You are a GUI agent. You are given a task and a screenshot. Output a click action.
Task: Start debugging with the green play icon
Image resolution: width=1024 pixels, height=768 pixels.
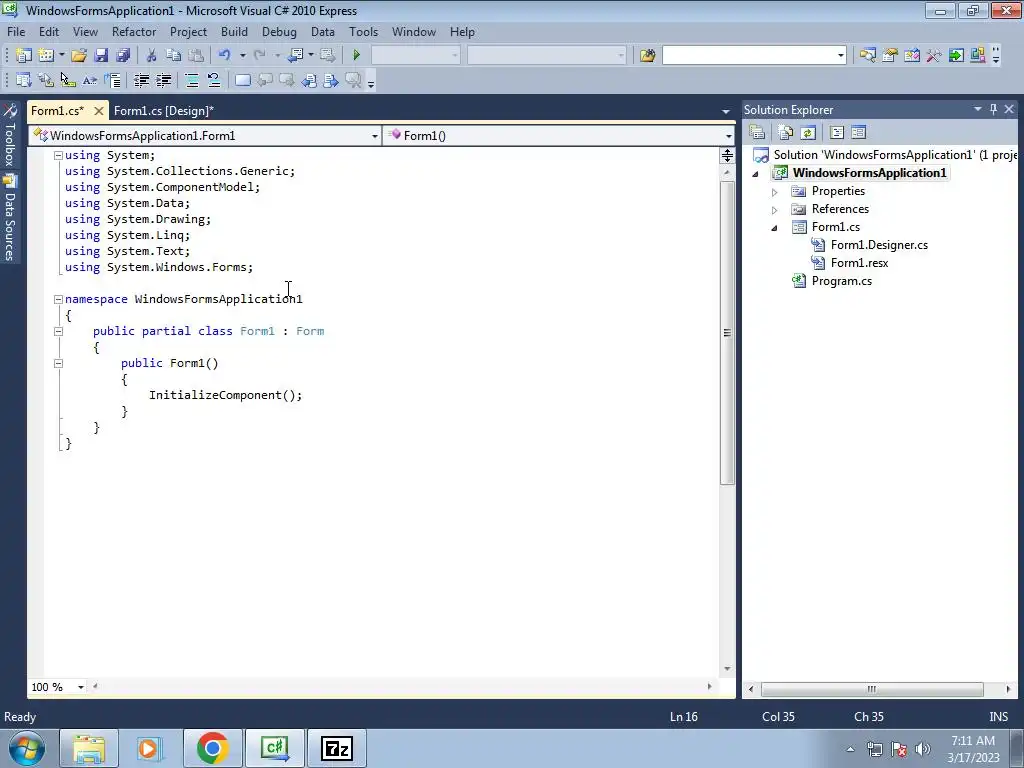(x=357, y=56)
